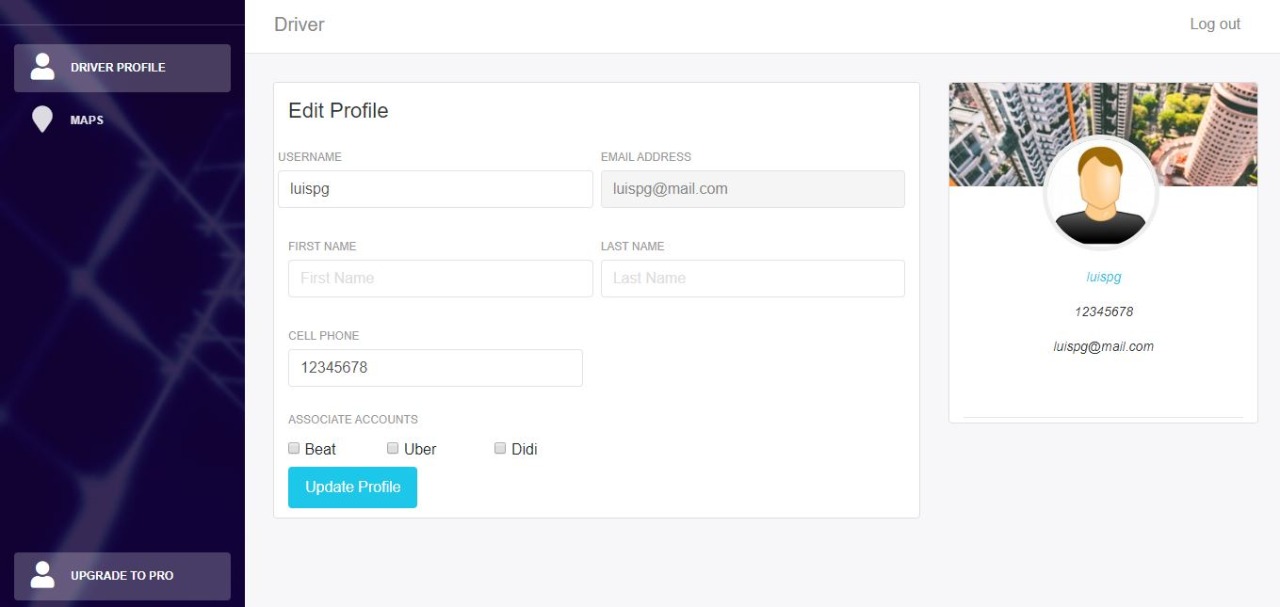1280x607 pixels.
Task: Enable the Uber associate account checkbox
Action: (393, 448)
